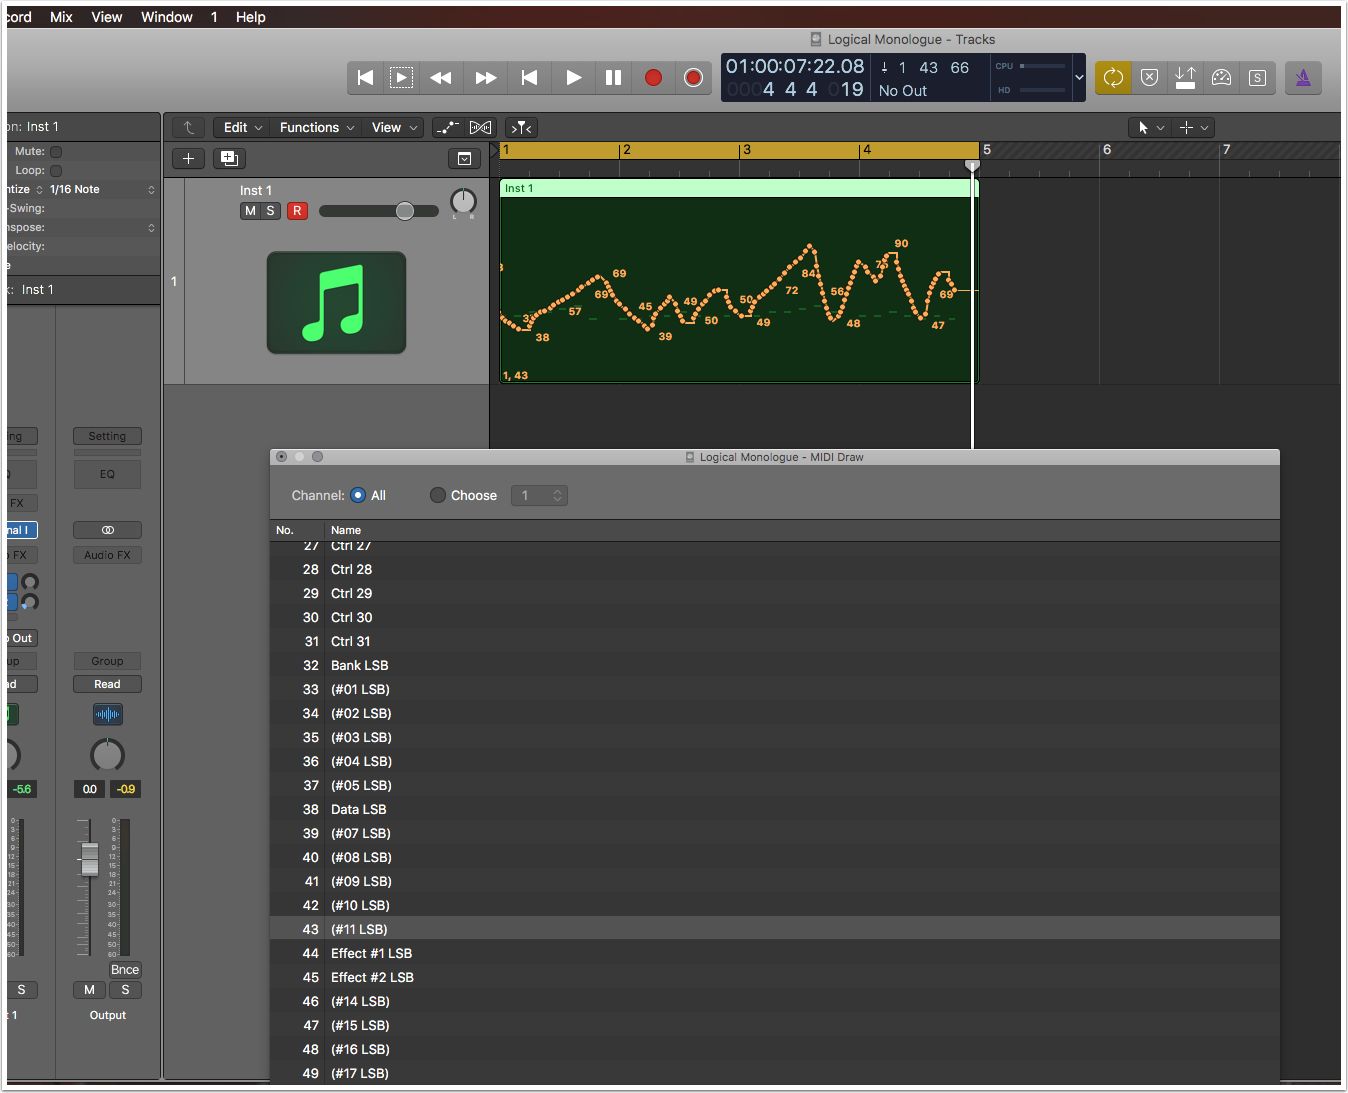Screen dimensions: 1348x1093
Task: Toggle the purple metronome click button
Action: click(x=1303, y=78)
